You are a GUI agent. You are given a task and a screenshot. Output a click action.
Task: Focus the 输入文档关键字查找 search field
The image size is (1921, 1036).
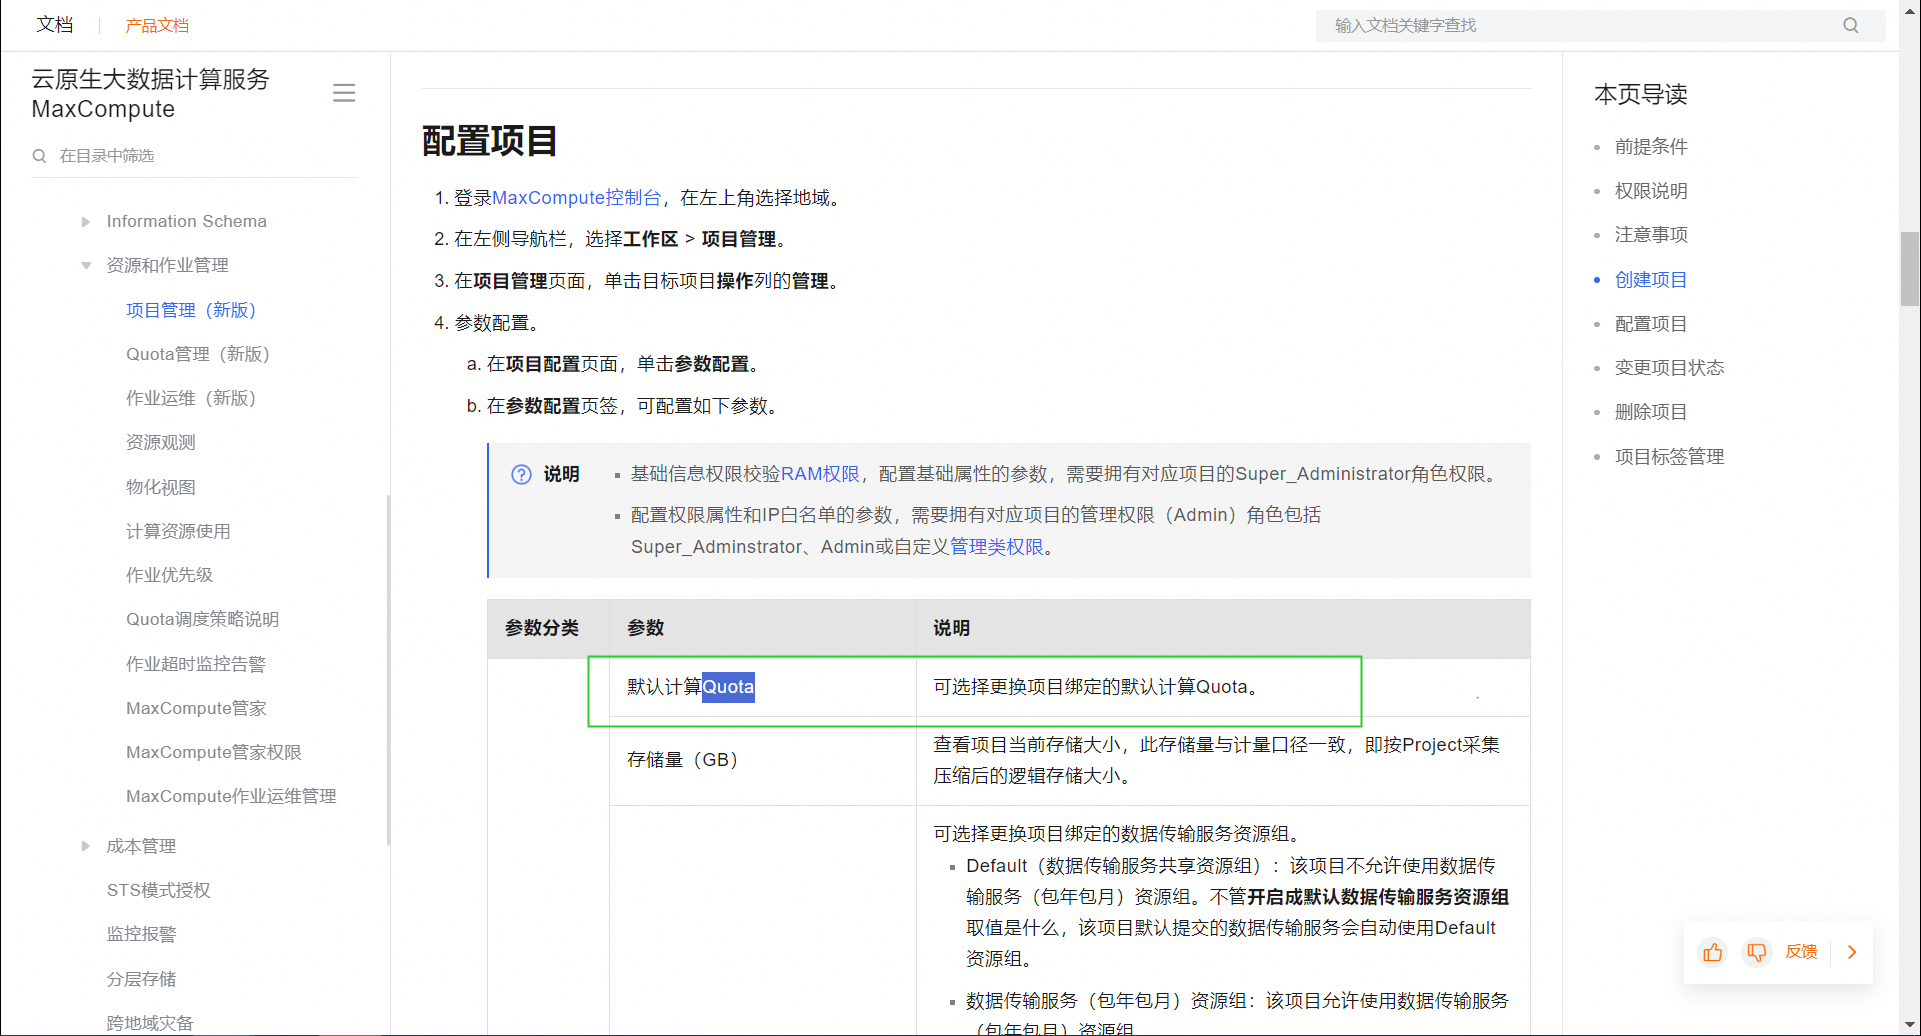click(1600, 25)
